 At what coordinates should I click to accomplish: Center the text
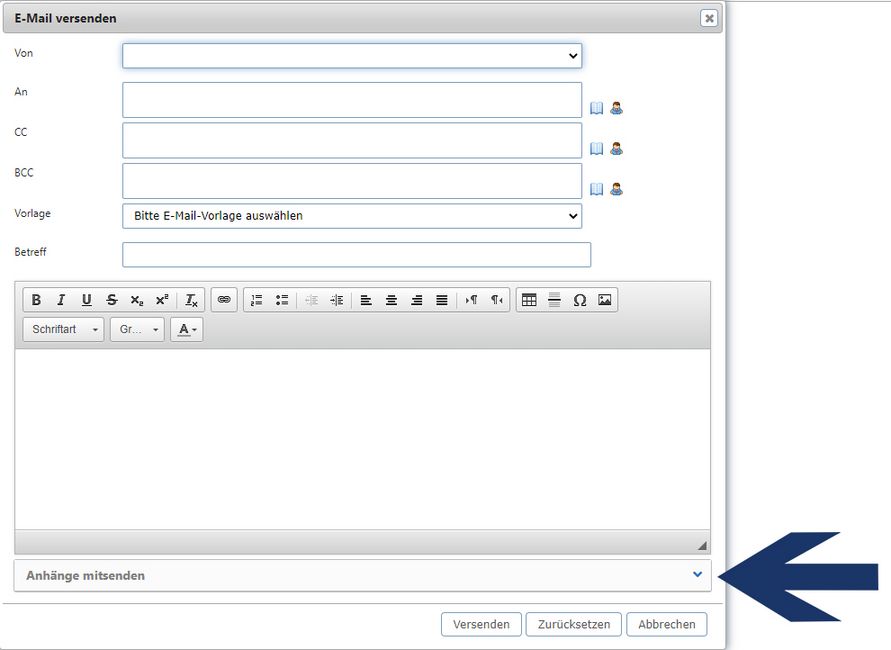click(x=392, y=300)
